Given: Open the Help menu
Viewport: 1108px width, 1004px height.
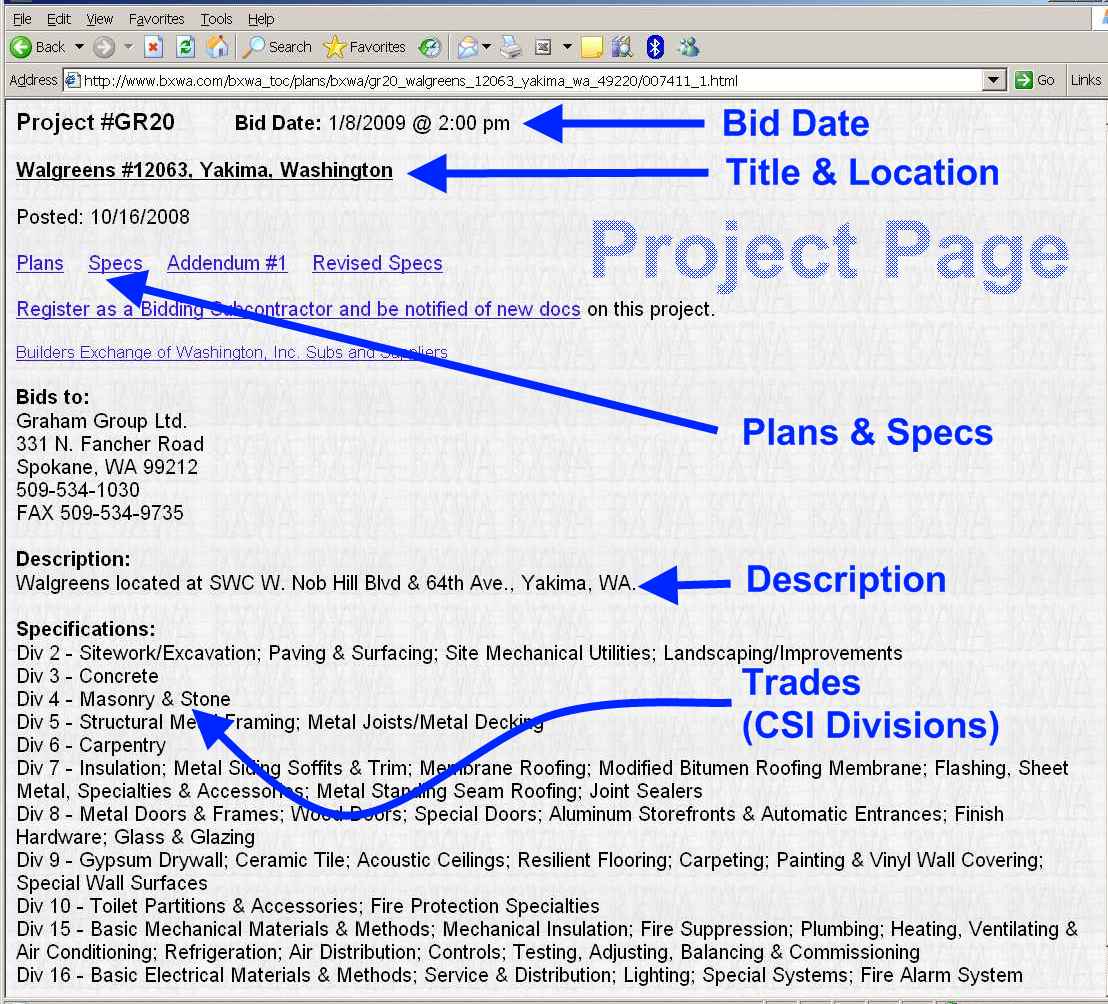Looking at the screenshot, I should [x=261, y=19].
